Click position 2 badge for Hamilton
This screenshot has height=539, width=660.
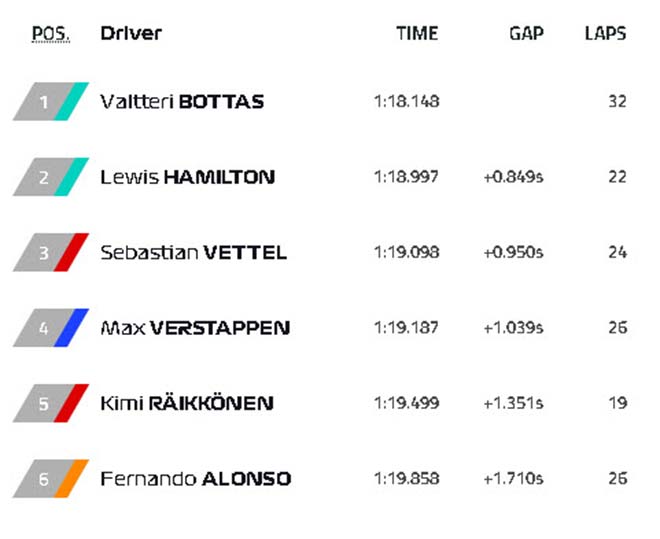coord(51,177)
